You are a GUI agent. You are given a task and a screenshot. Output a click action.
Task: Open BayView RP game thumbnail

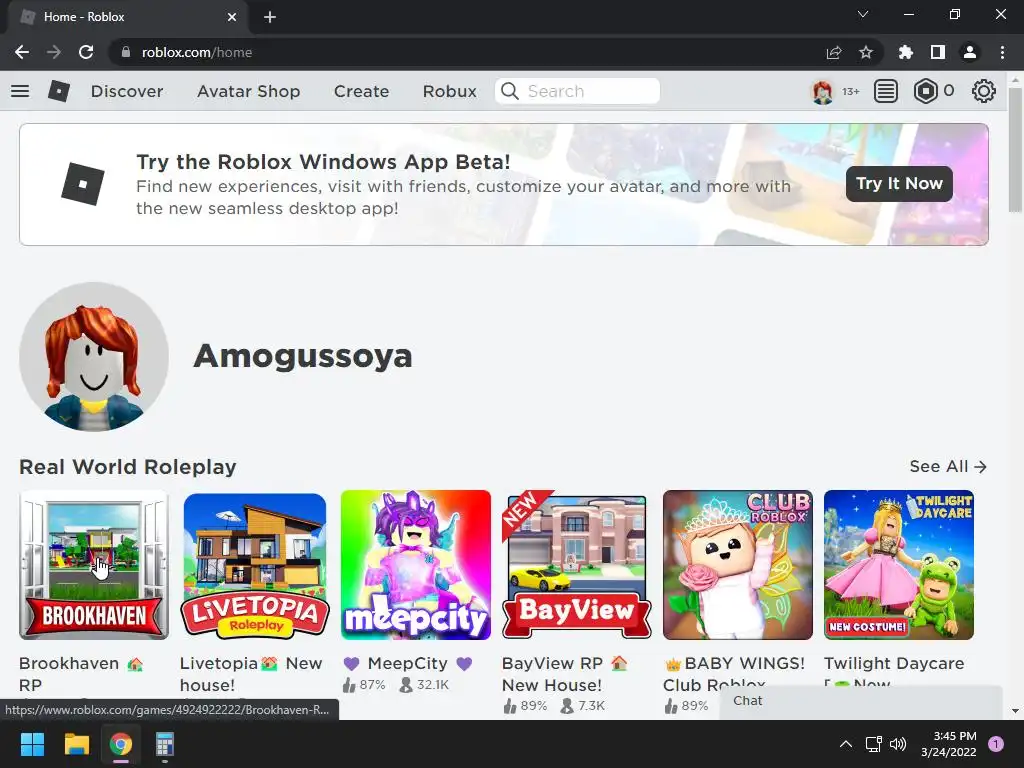pyautogui.click(x=577, y=565)
